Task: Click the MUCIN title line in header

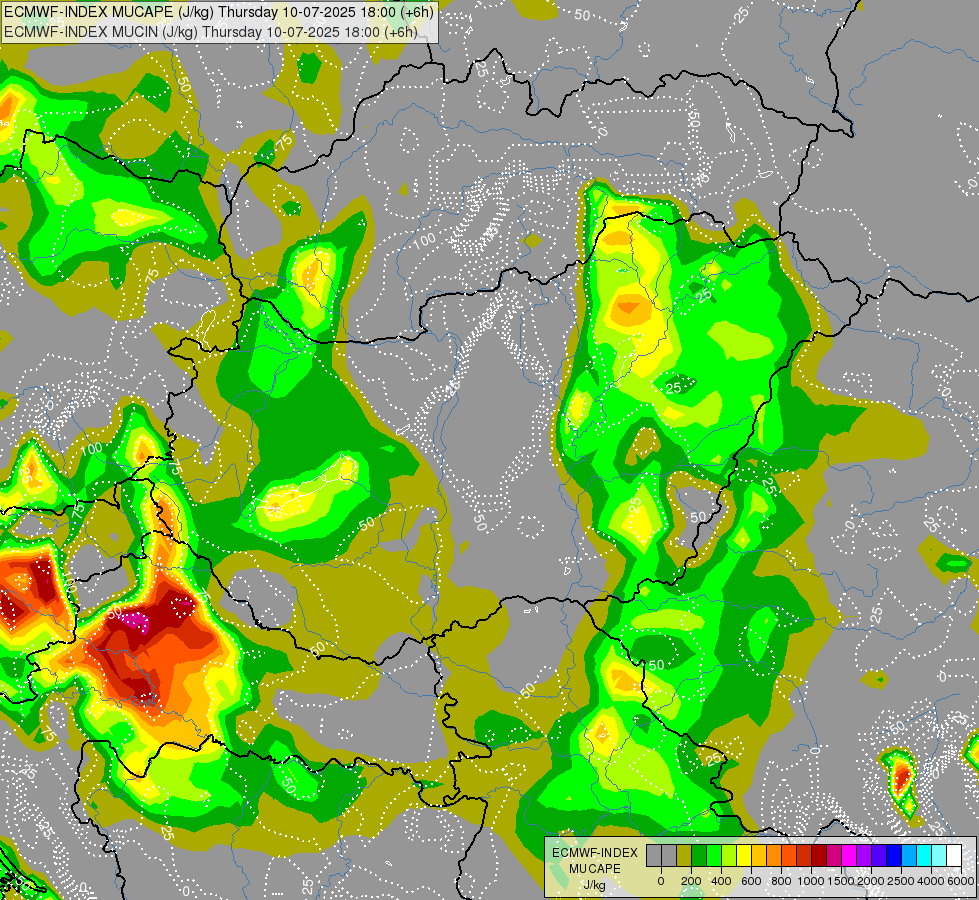Action: point(210,31)
